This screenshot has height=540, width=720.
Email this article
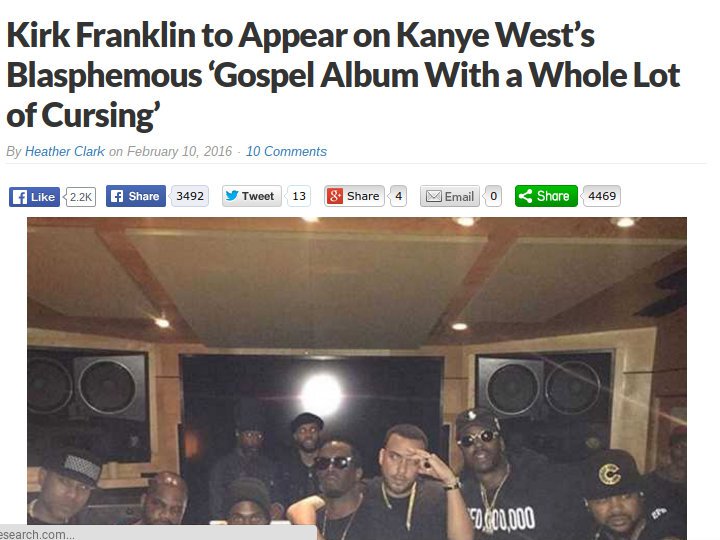[x=450, y=196]
